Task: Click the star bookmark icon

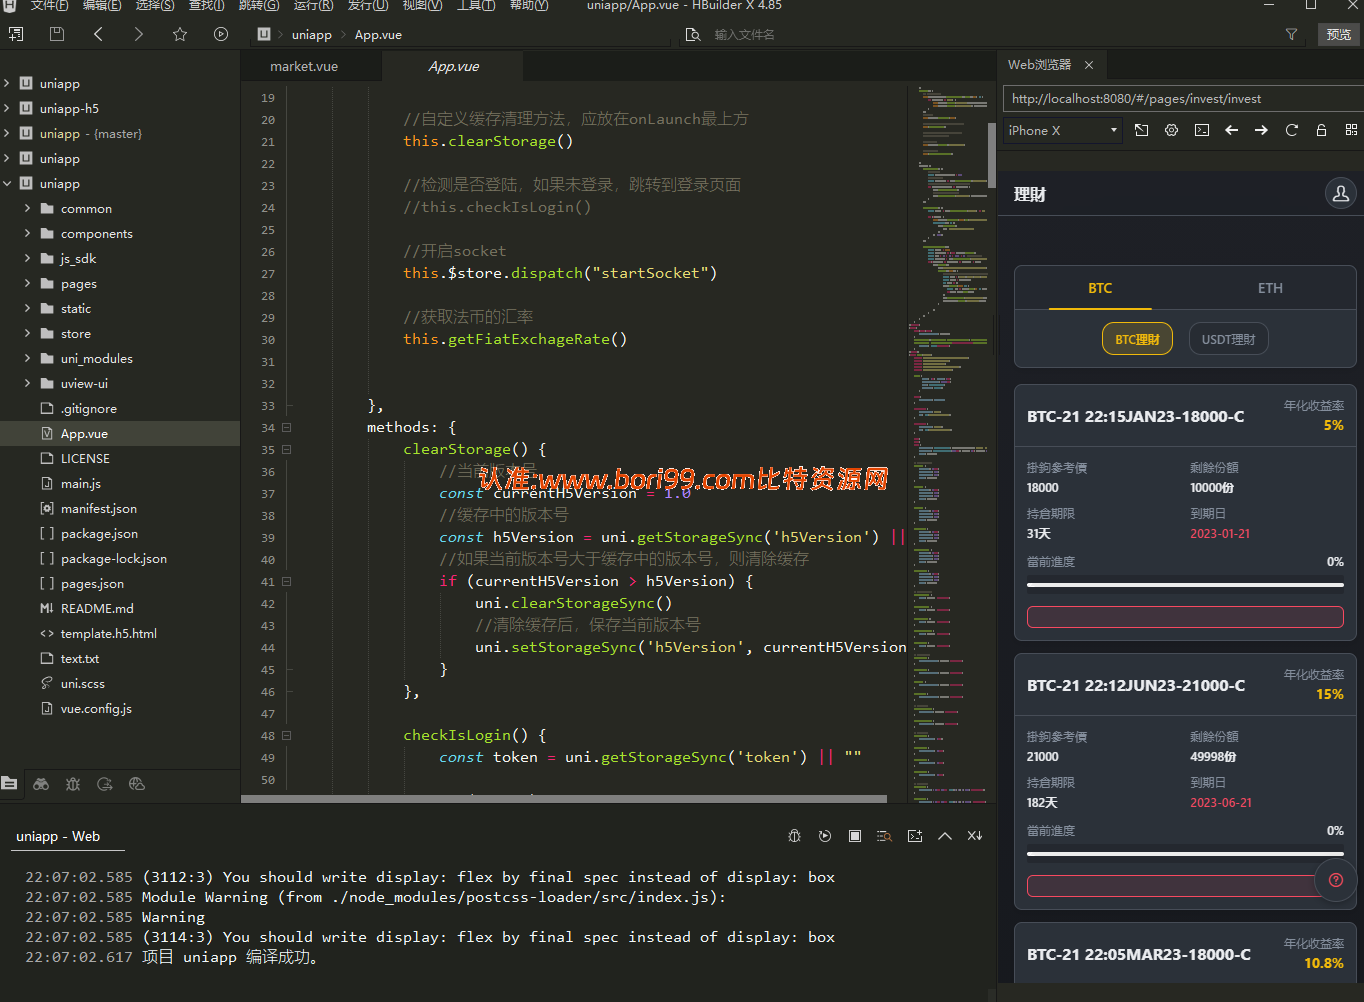Action: pyautogui.click(x=180, y=34)
